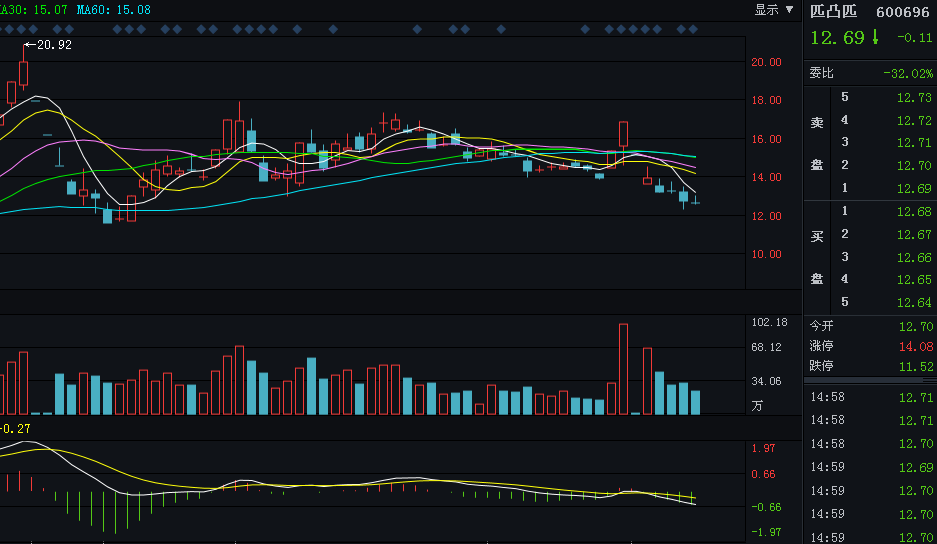Select the 14:59 tick priced 12.69
This screenshot has height=544, width=937.
872,467
